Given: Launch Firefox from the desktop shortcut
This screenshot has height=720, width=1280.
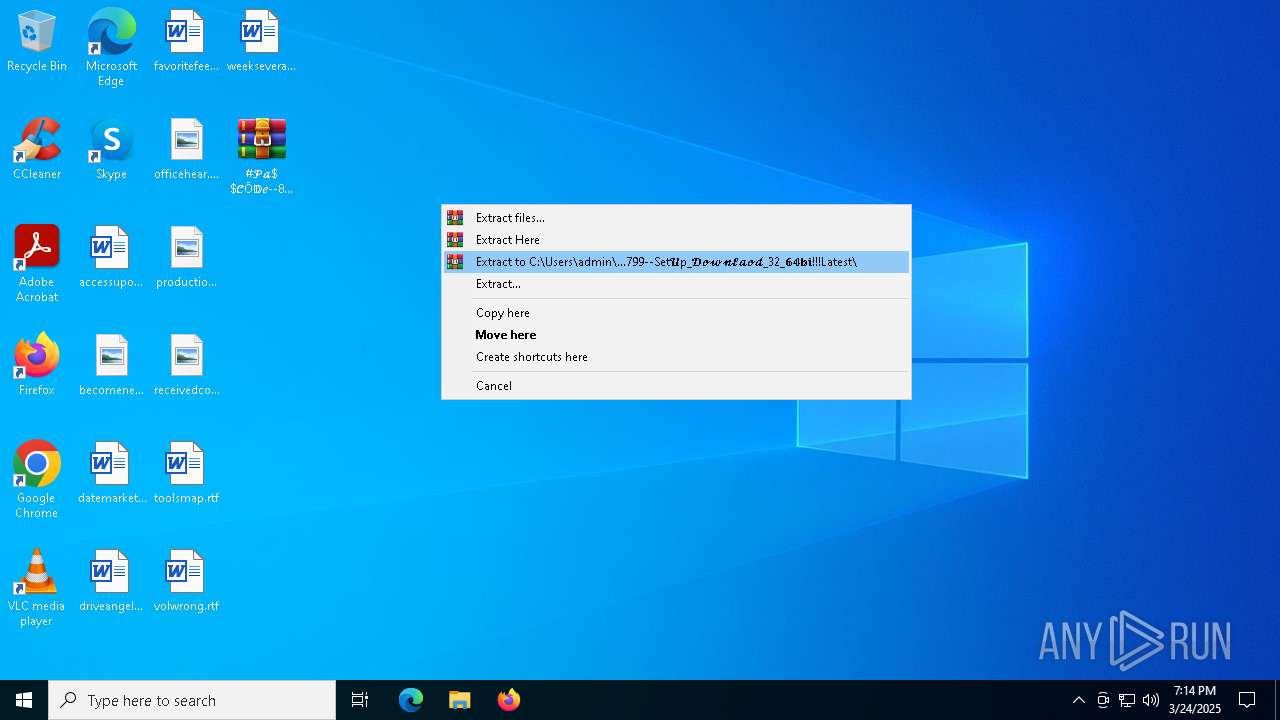Looking at the screenshot, I should point(37,366).
